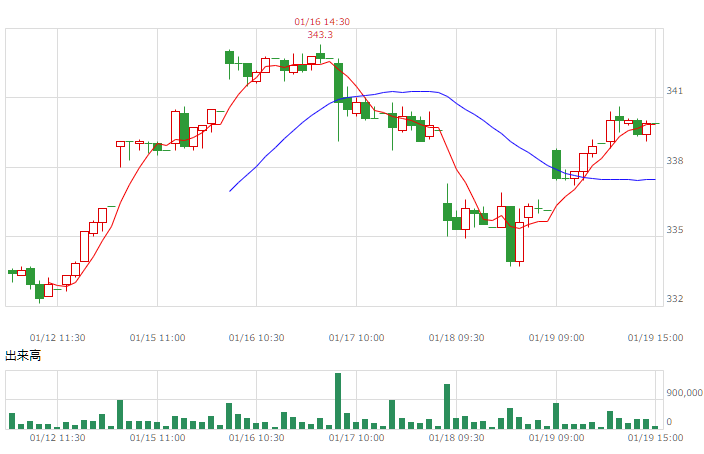
Task: Select the 343.3 peak price label
Action: (320, 35)
